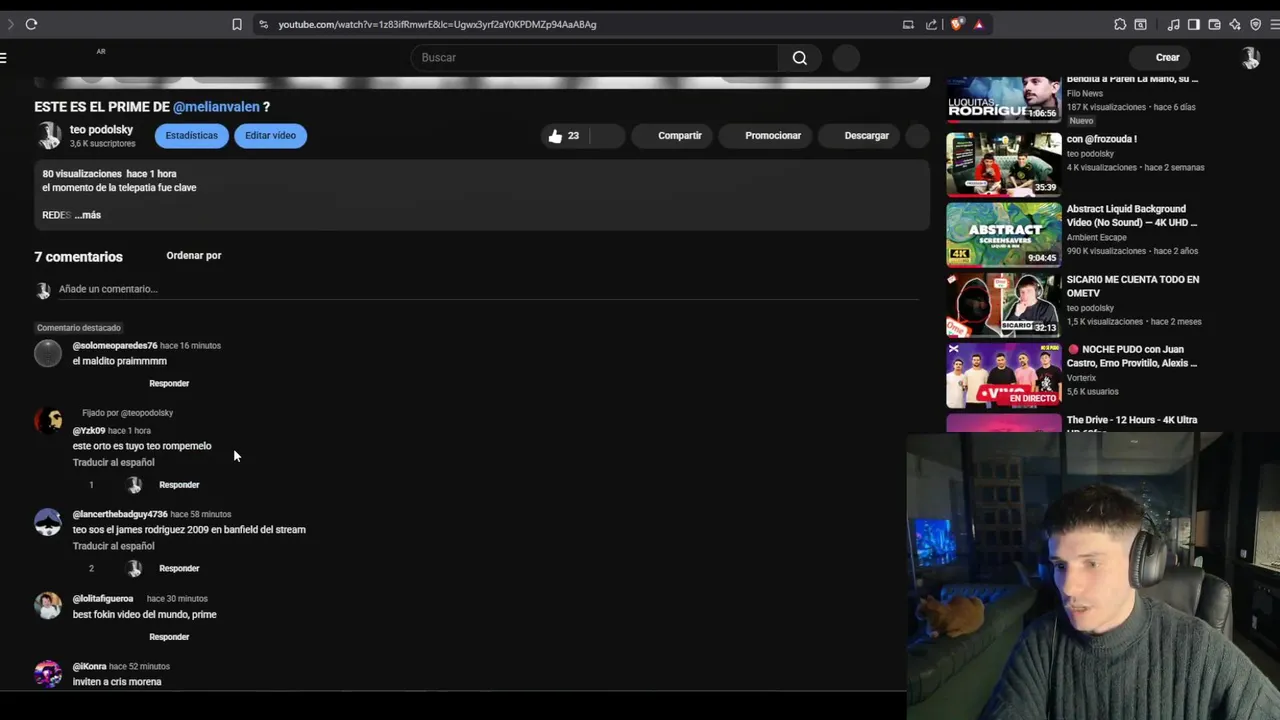
Task: Reload the page with browser refresh icon
Action: (31, 24)
